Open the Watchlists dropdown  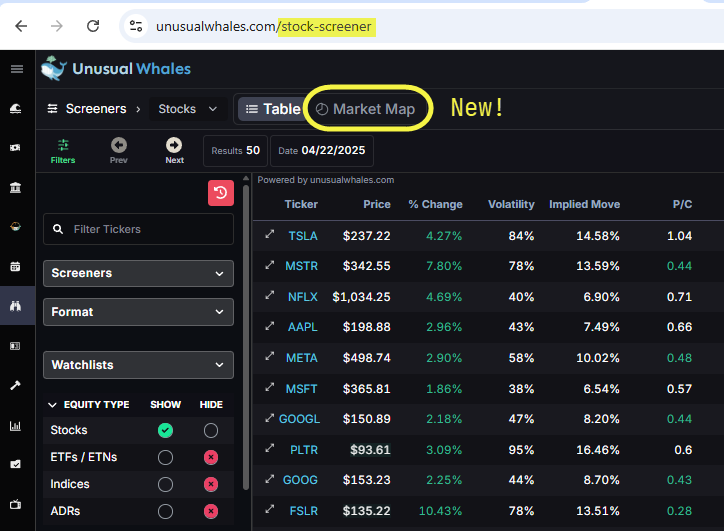tap(138, 365)
